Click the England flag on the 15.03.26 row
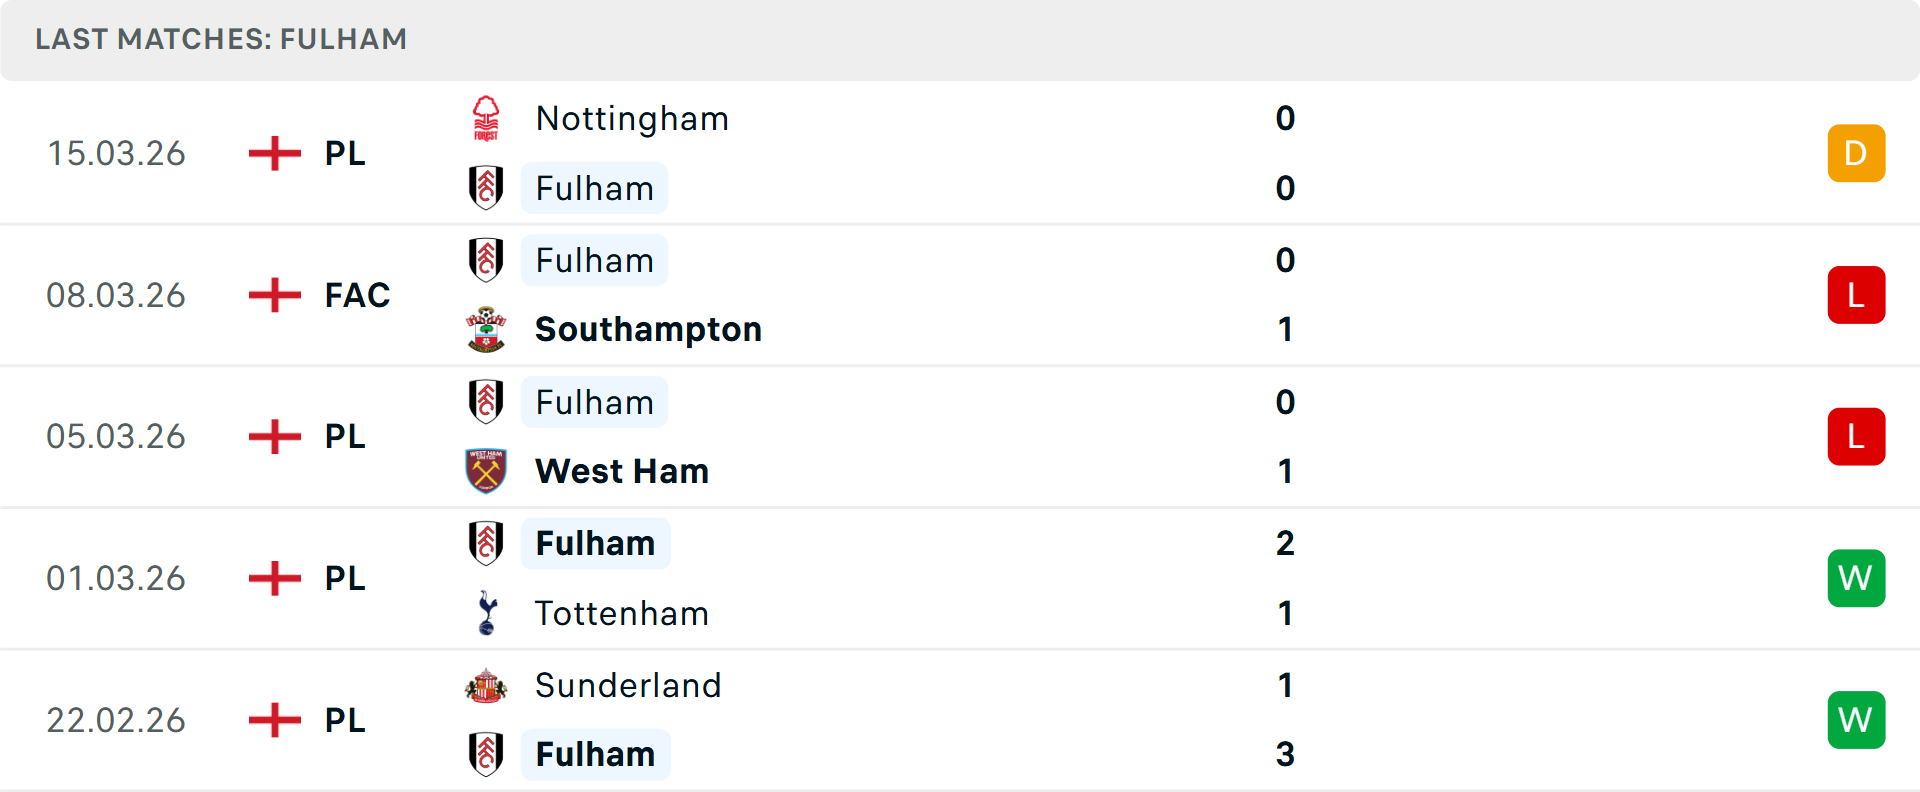Image resolution: width=1920 pixels, height=792 pixels. click(x=274, y=153)
